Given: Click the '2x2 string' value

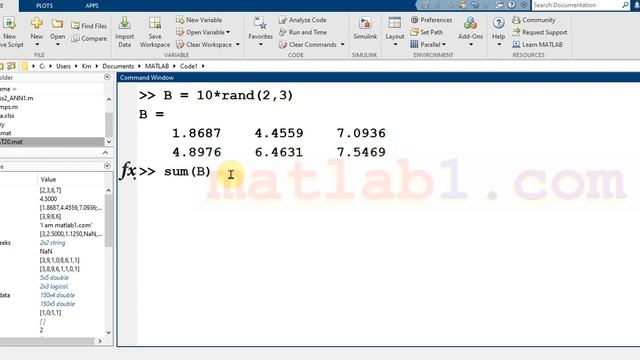Looking at the screenshot, I should [52, 242].
